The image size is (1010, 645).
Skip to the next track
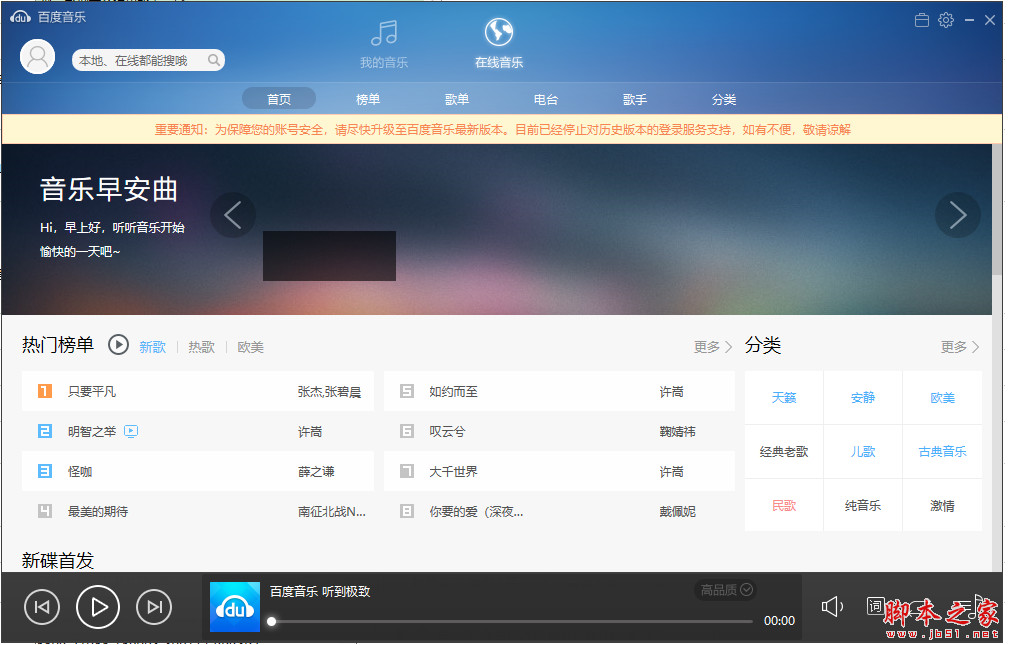tap(154, 607)
